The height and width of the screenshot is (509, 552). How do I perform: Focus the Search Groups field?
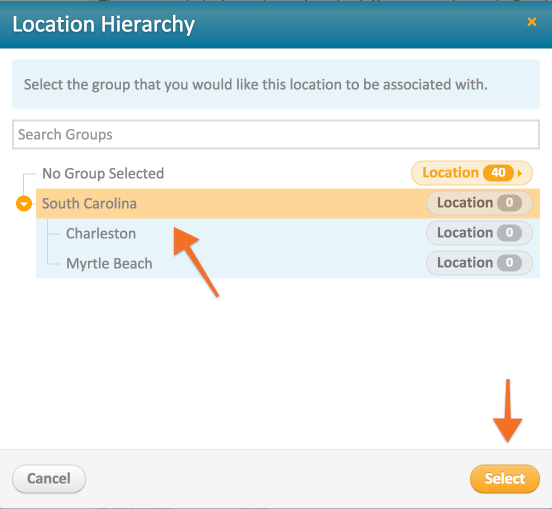276,134
